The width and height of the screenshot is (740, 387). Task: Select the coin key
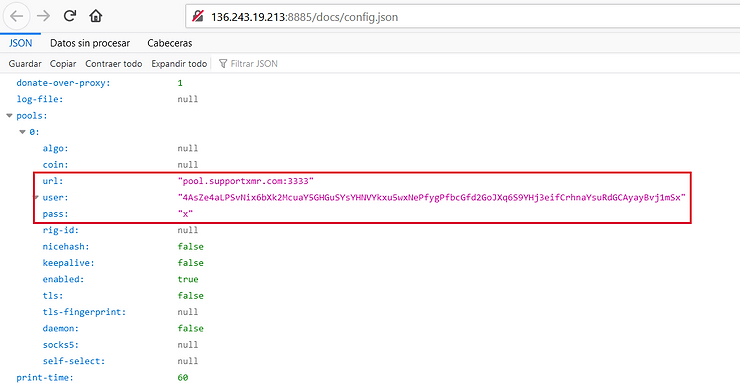(x=55, y=165)
